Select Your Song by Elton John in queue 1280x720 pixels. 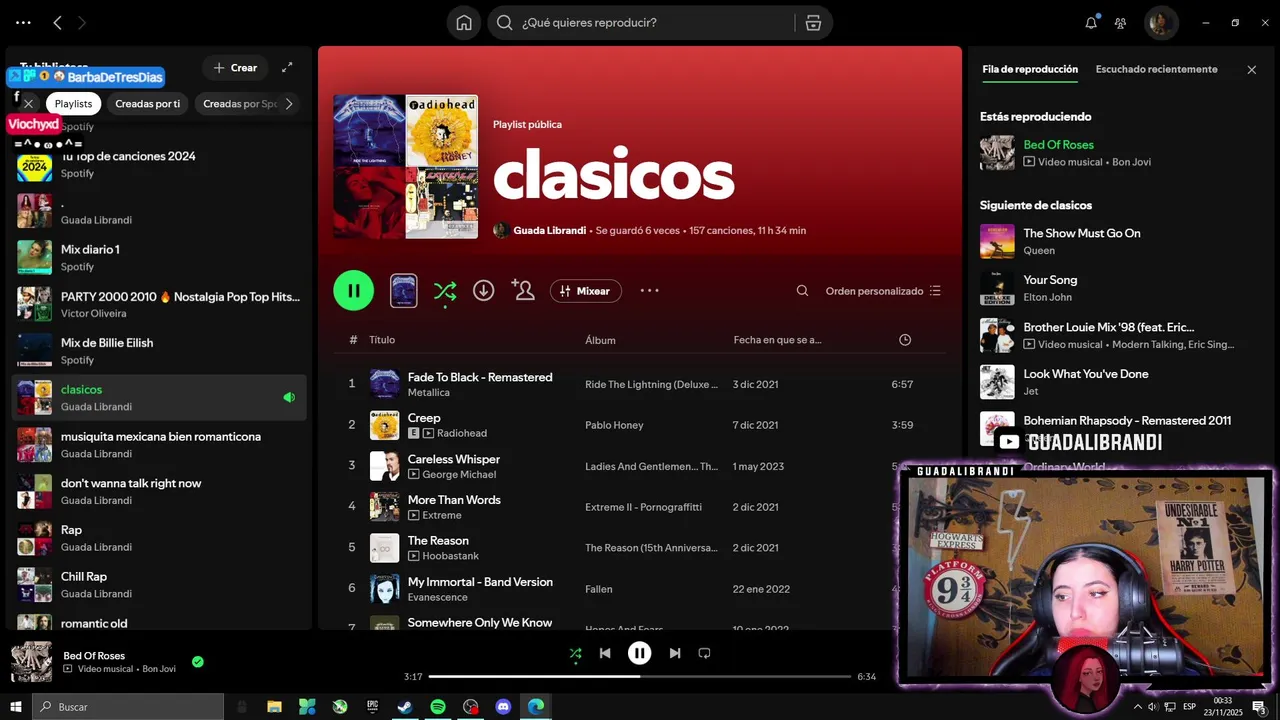pyautogui.click(x=1118, y=288)
